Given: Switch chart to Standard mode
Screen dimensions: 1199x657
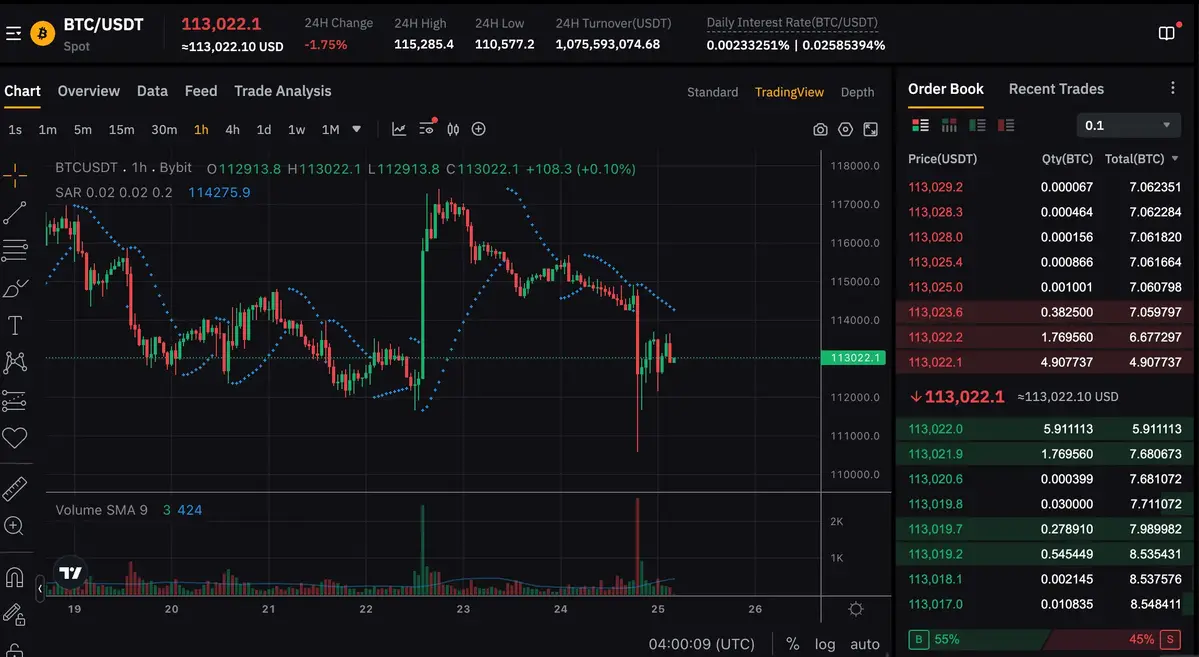Looking at the screenshot, I should coord(712,91).
